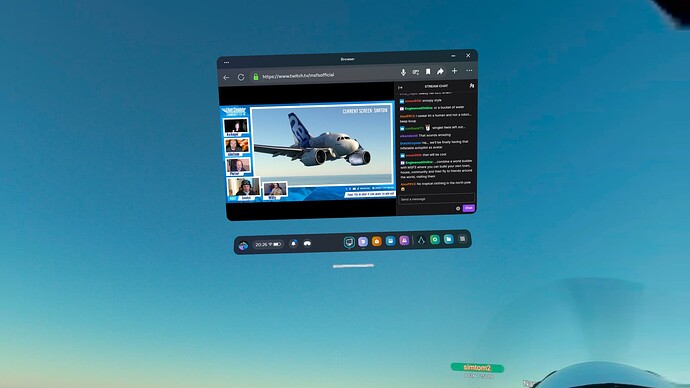This screenshot has height=388, width=690.
Task: Open the teal file manager folder icon
Action: tap(448, 239)
